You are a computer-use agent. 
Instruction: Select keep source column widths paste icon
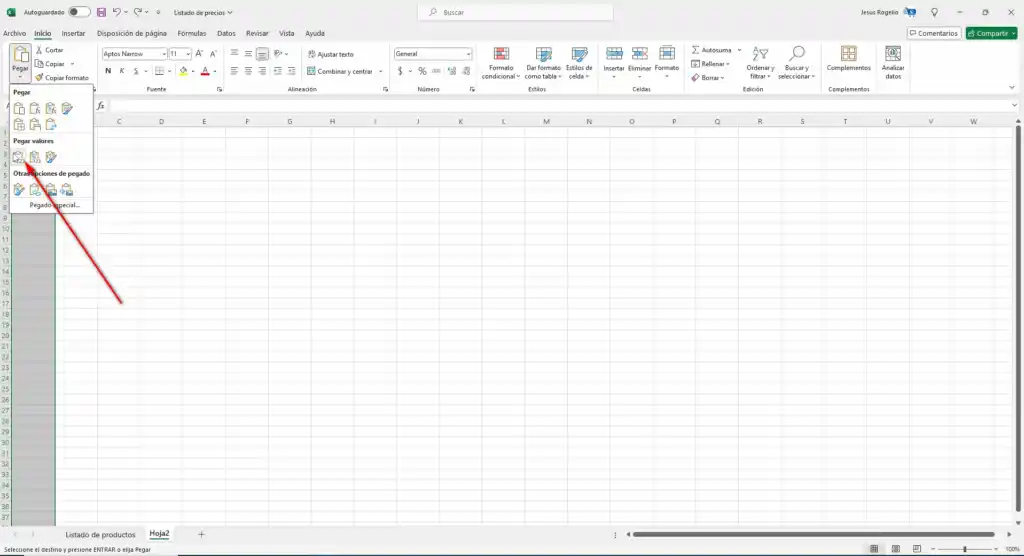click(35, 124)
